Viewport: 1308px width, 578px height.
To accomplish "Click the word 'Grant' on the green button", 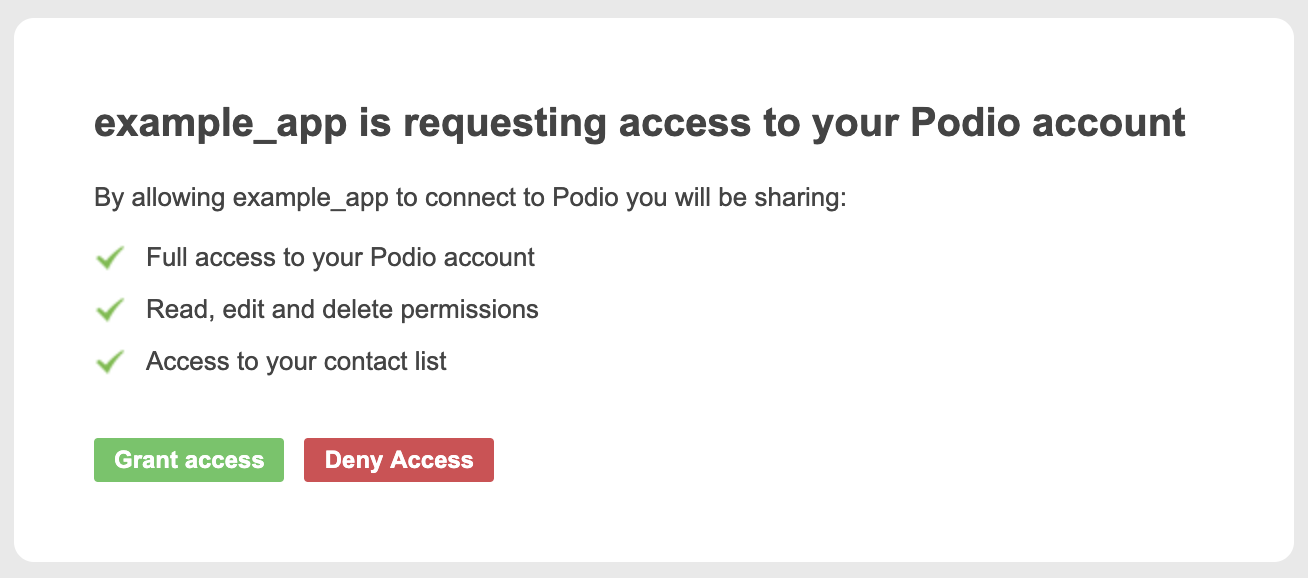I will pos(146,460).
